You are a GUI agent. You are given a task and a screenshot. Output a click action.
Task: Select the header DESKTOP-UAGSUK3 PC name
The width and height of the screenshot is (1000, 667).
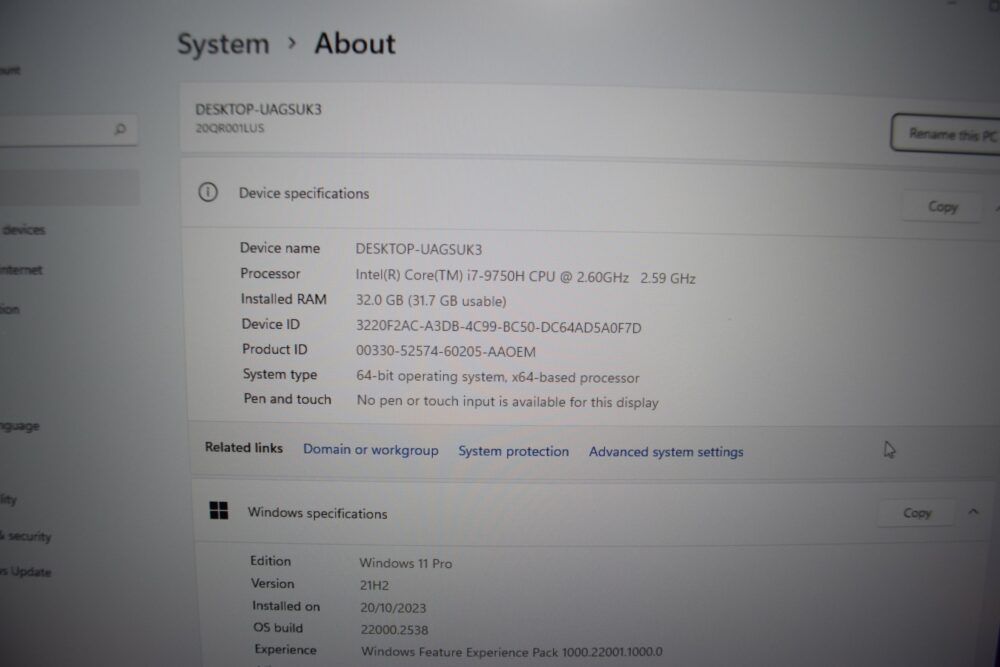click(x=258, y=109)
